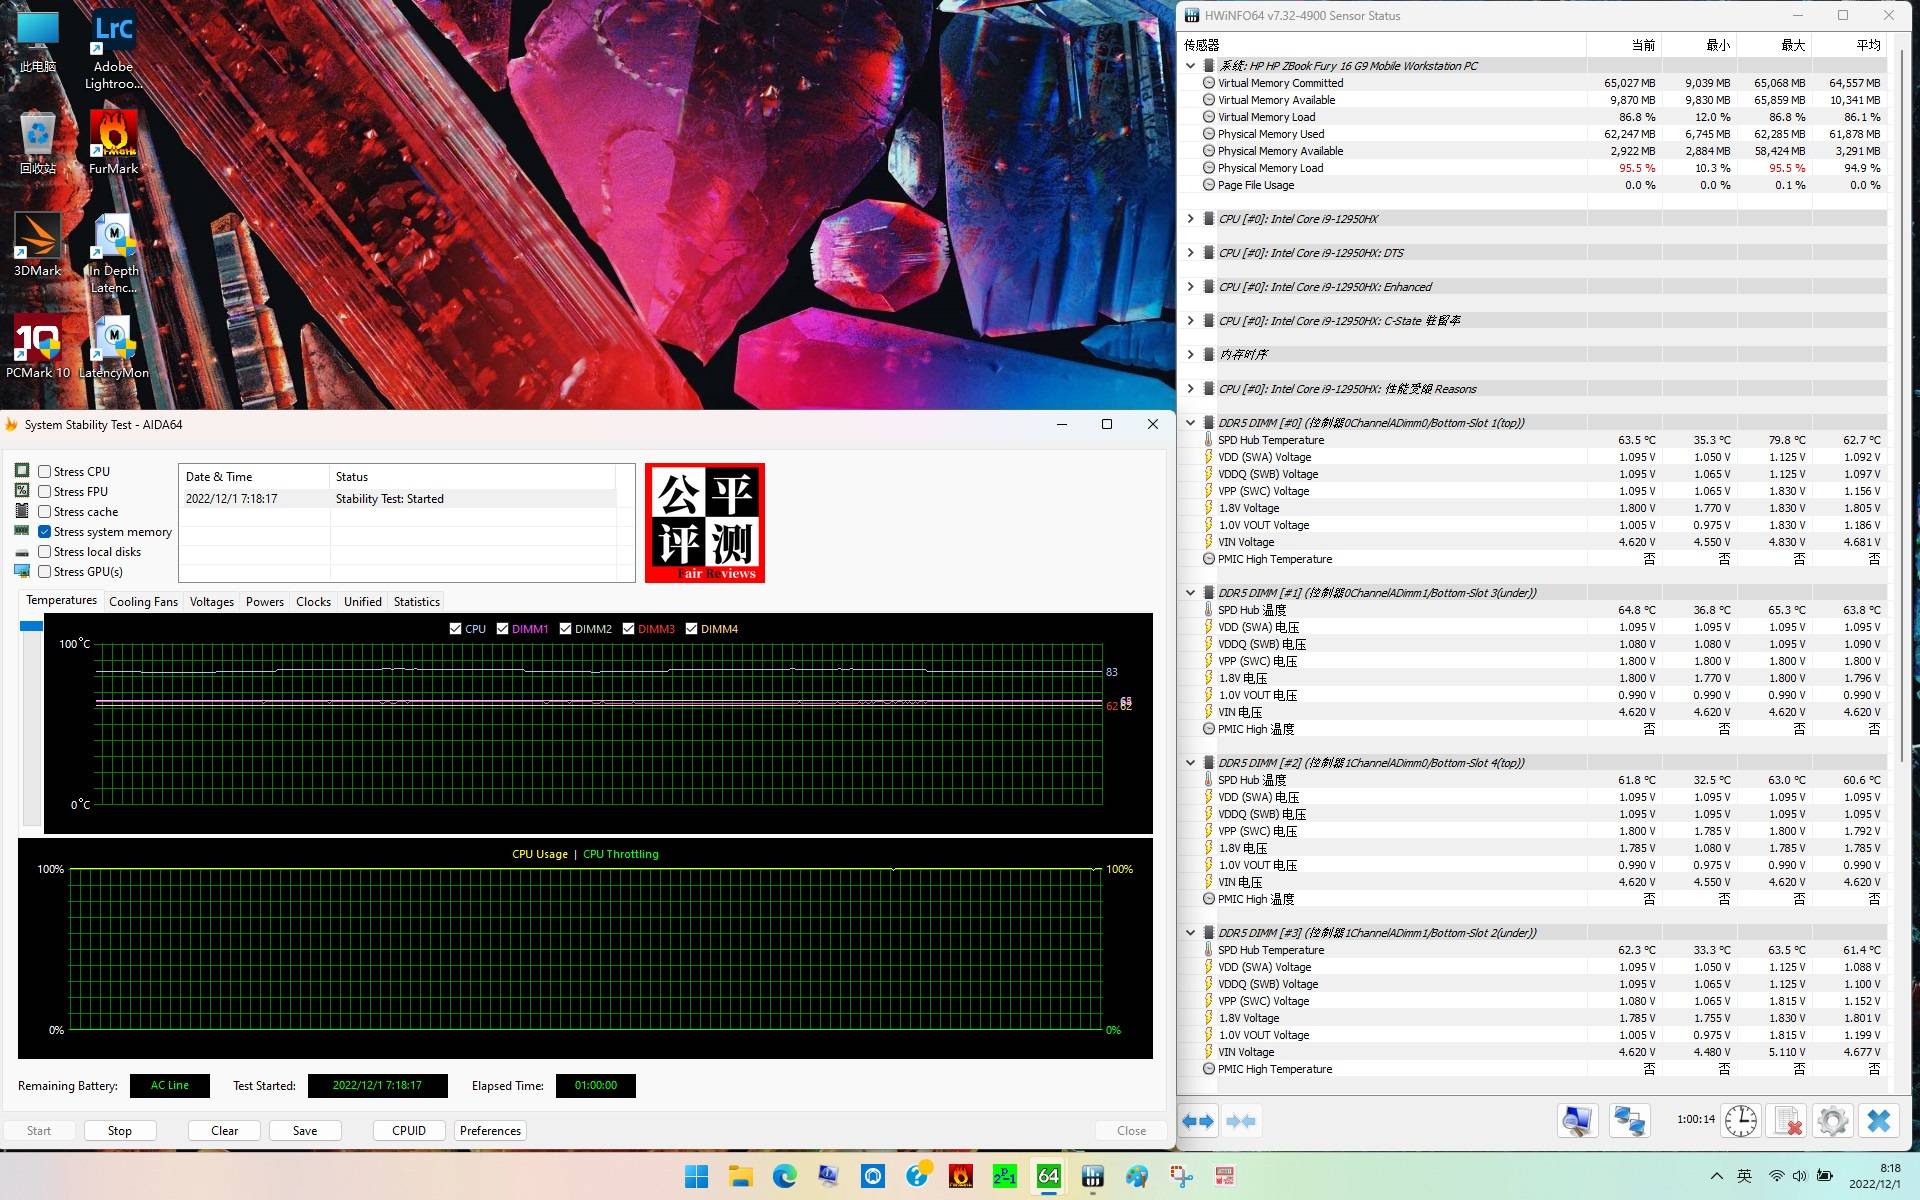
Task: Click the AIDA64 taskbar icon
Action: click(1048, 1177)
